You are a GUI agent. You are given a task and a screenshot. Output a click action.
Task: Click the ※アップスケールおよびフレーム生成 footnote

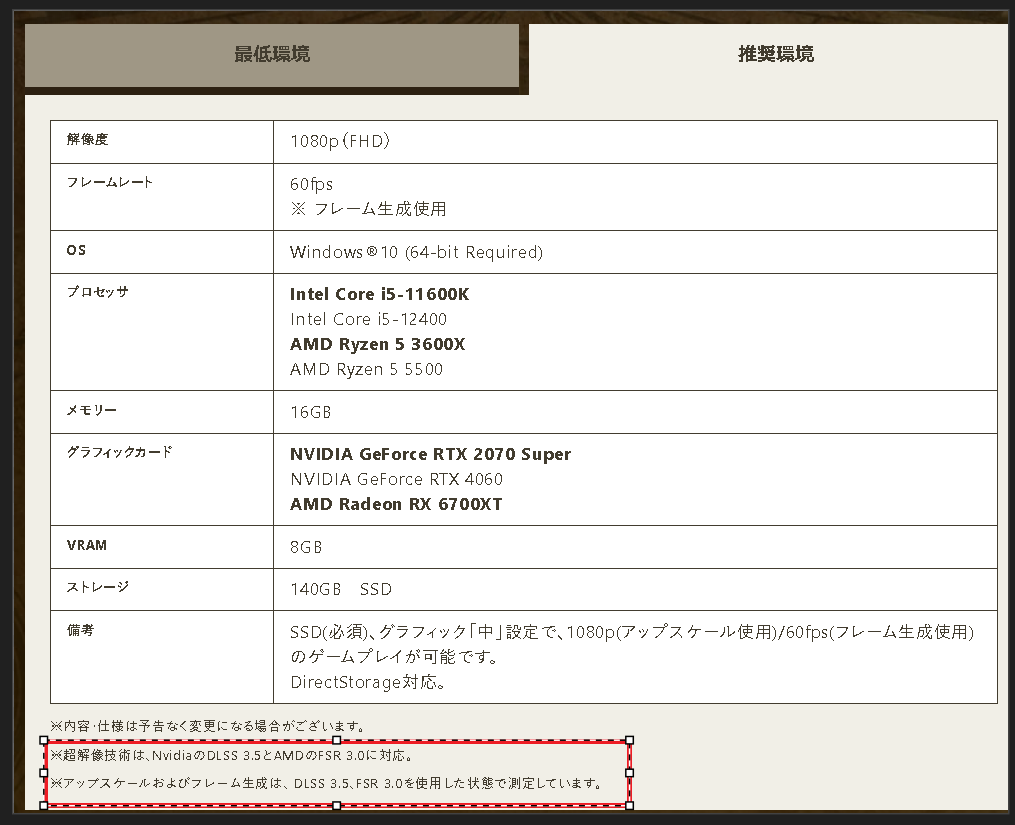pyautogui.click(x=327, y=784)
